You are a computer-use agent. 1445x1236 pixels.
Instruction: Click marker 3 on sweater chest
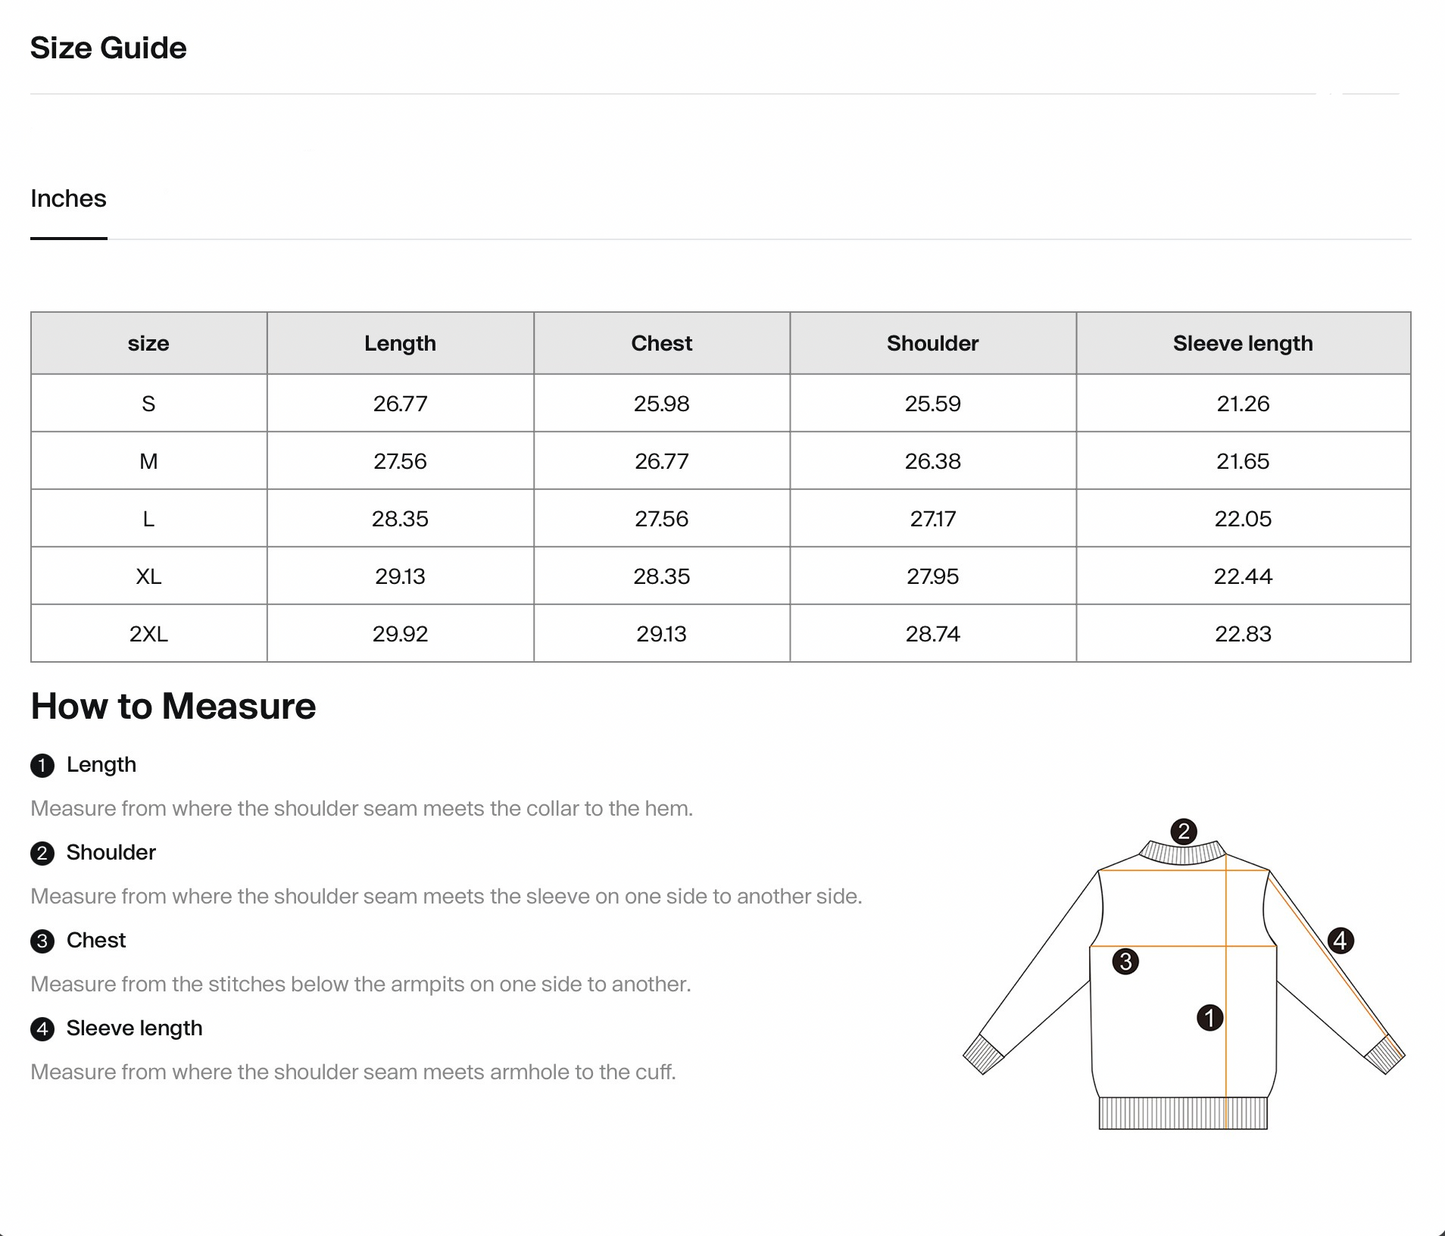[x=1126, y=962]
